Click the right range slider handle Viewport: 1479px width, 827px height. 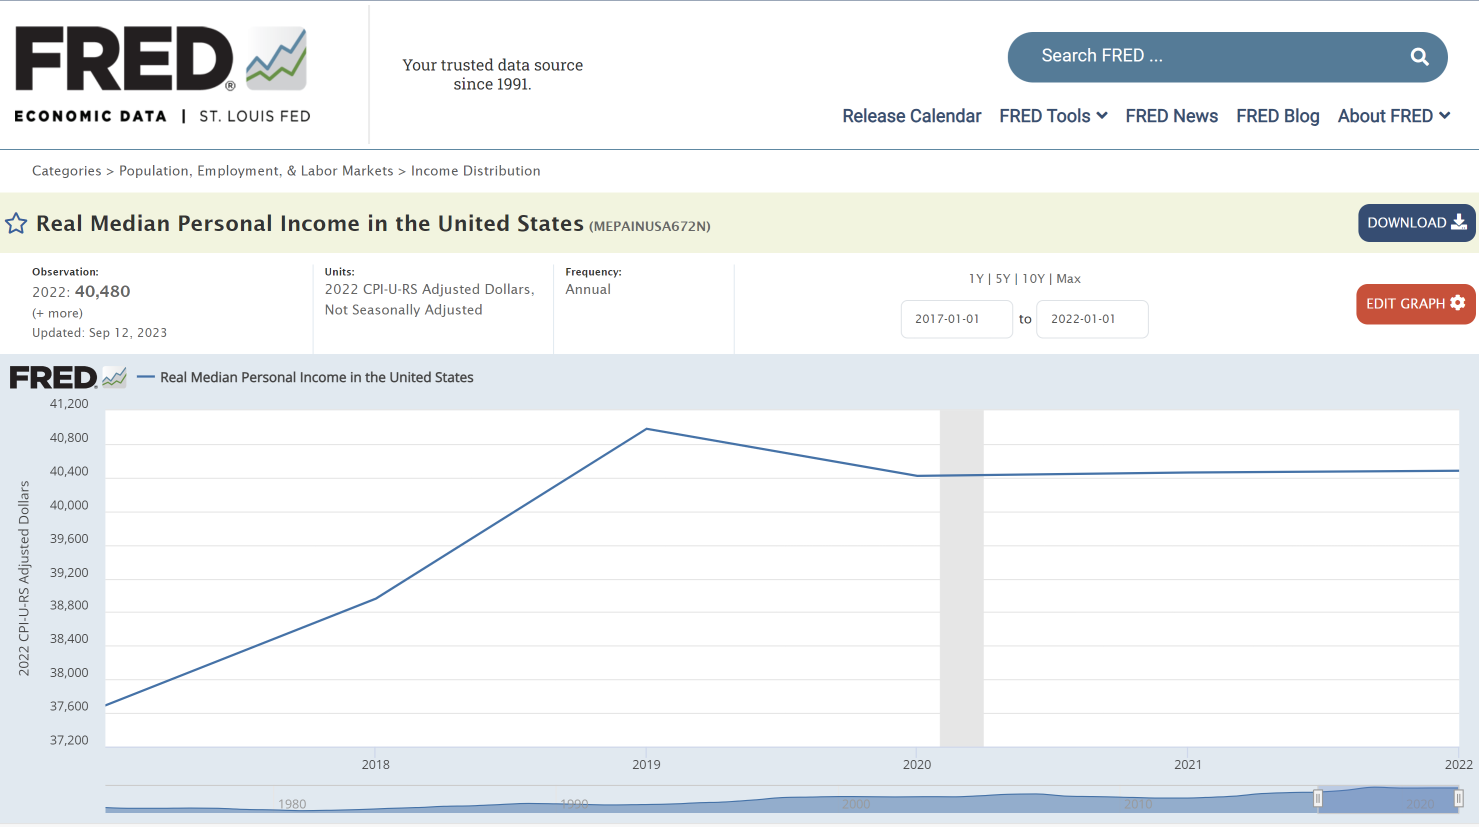pyautogui.click(x=1459, y=798)
